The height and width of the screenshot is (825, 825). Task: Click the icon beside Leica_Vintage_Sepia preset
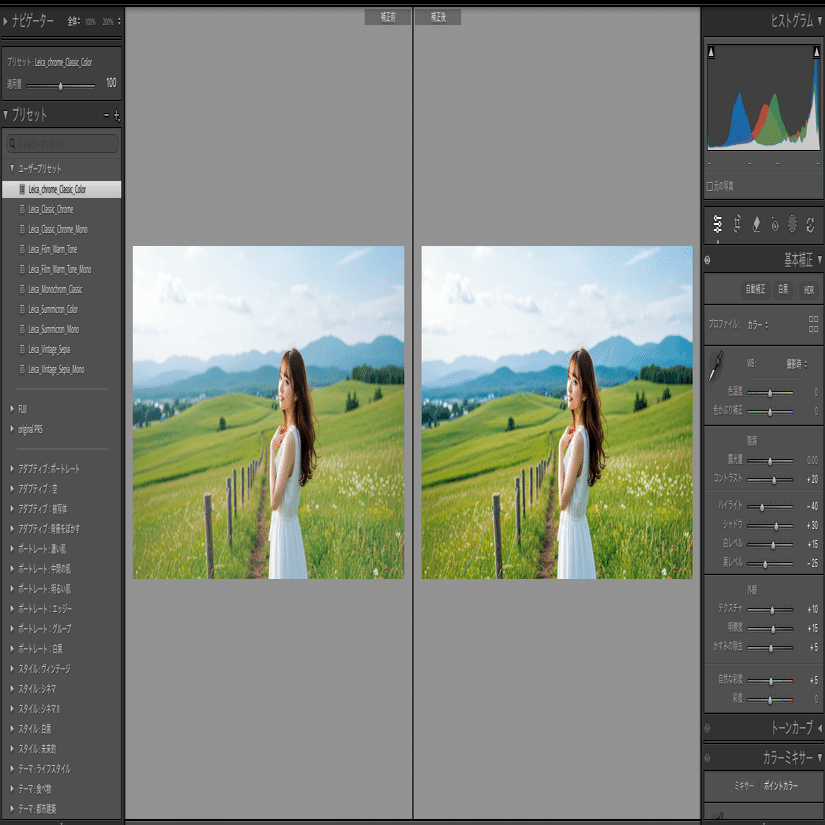(22, 349)
